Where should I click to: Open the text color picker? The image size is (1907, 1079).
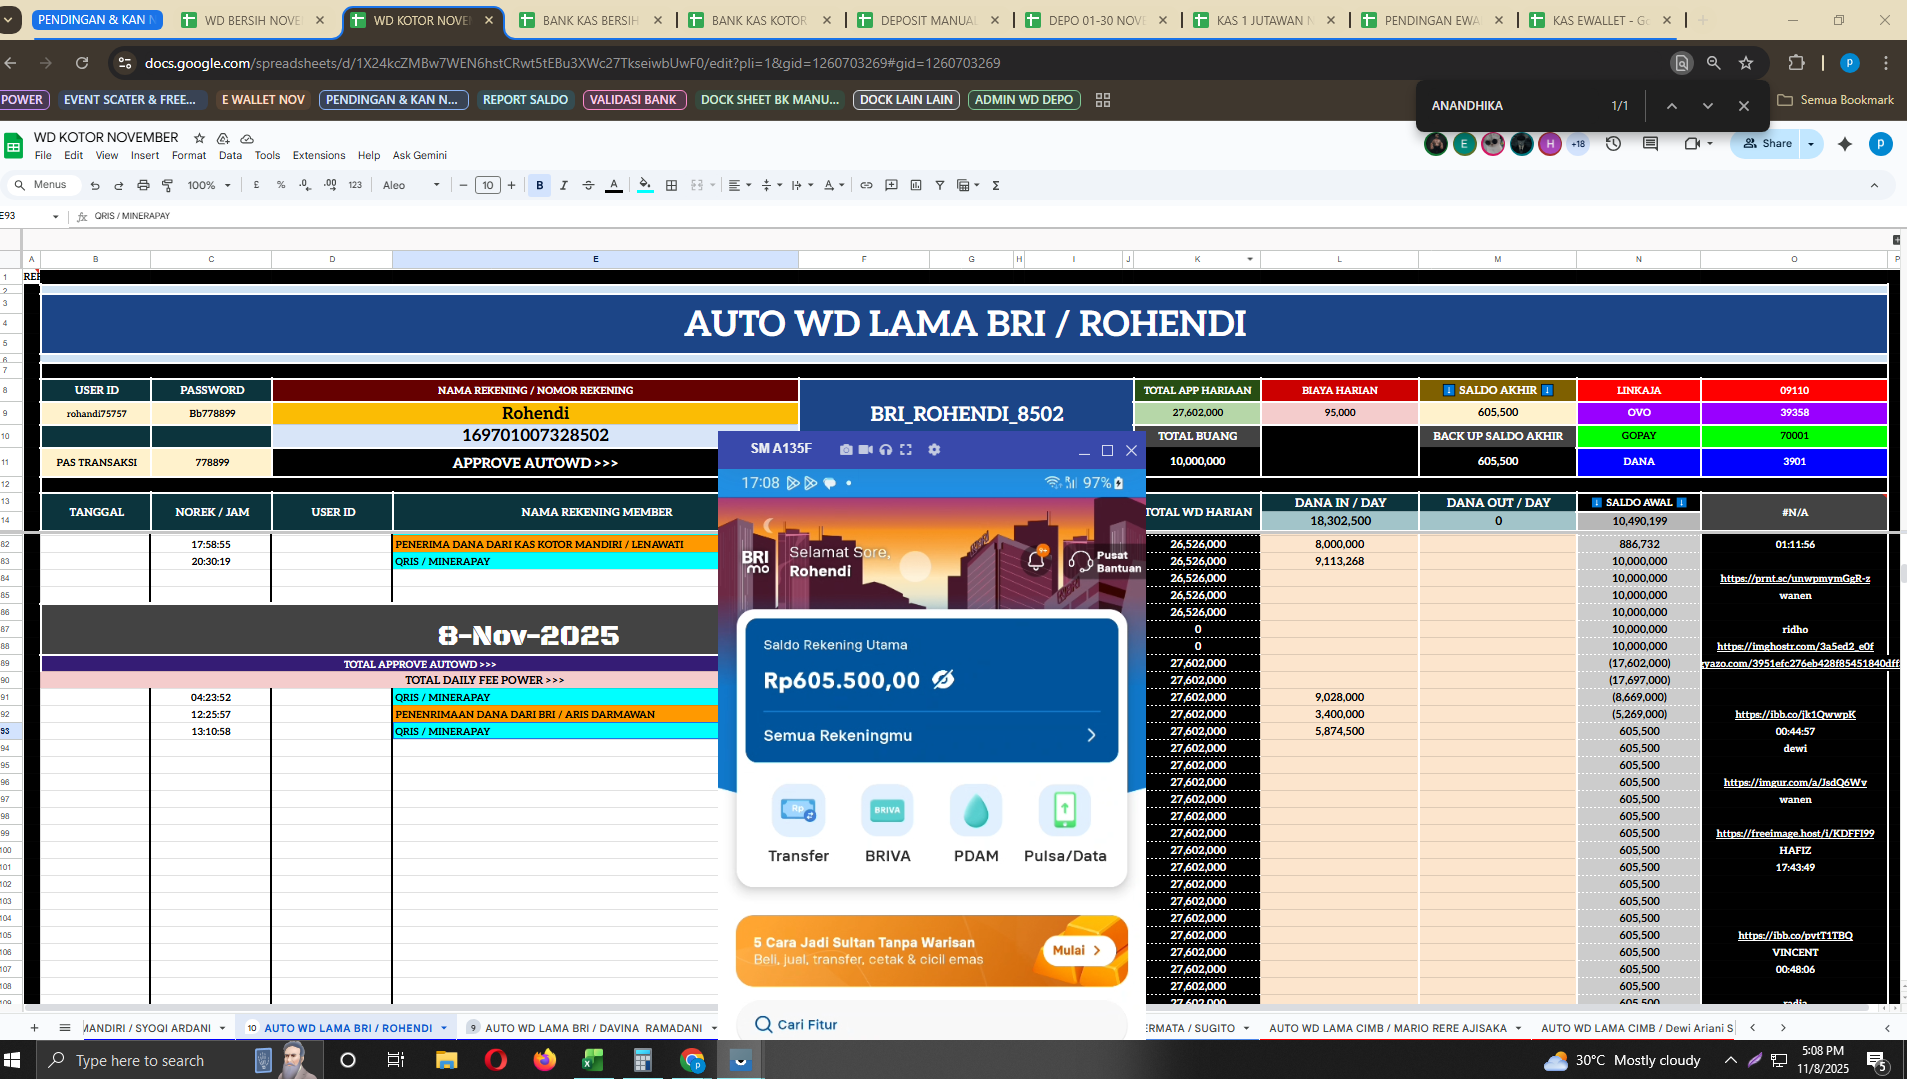tap(614, 185)
